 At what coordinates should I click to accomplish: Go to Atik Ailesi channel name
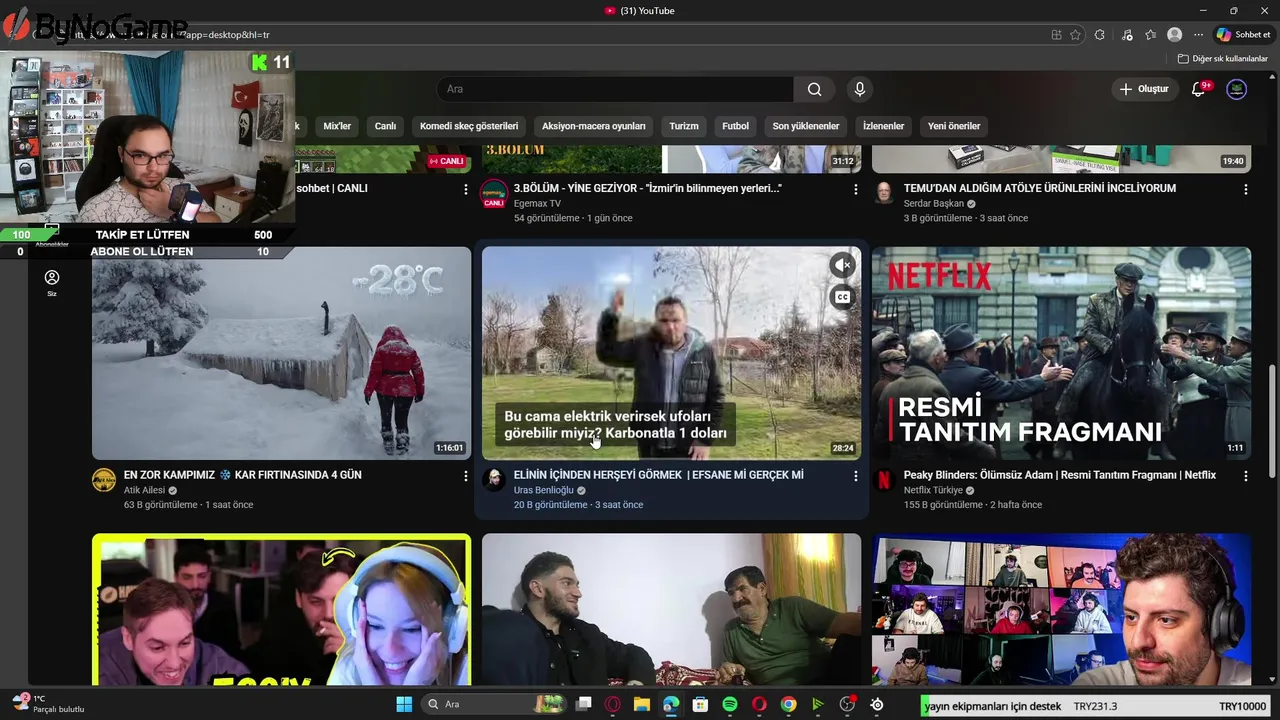click(144, 490)
